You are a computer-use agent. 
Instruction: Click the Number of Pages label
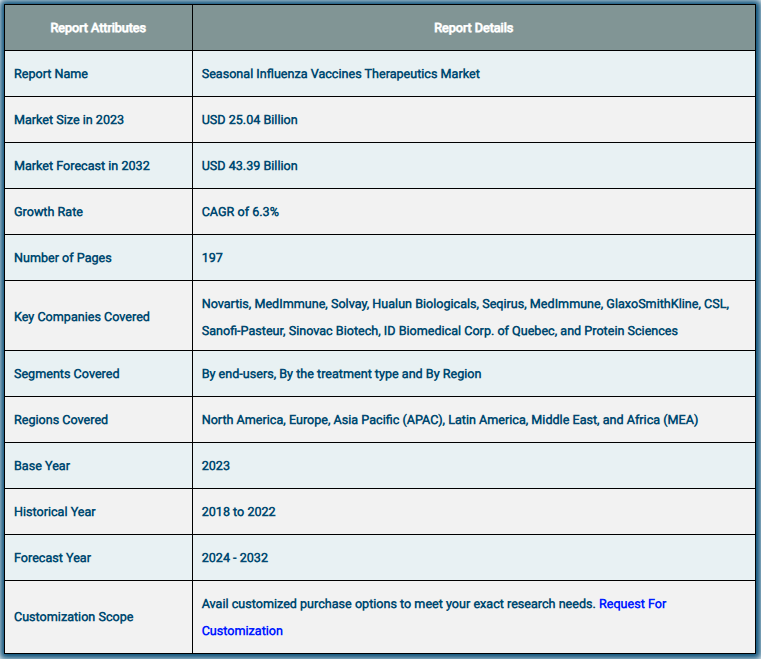[x=63, y=258]
